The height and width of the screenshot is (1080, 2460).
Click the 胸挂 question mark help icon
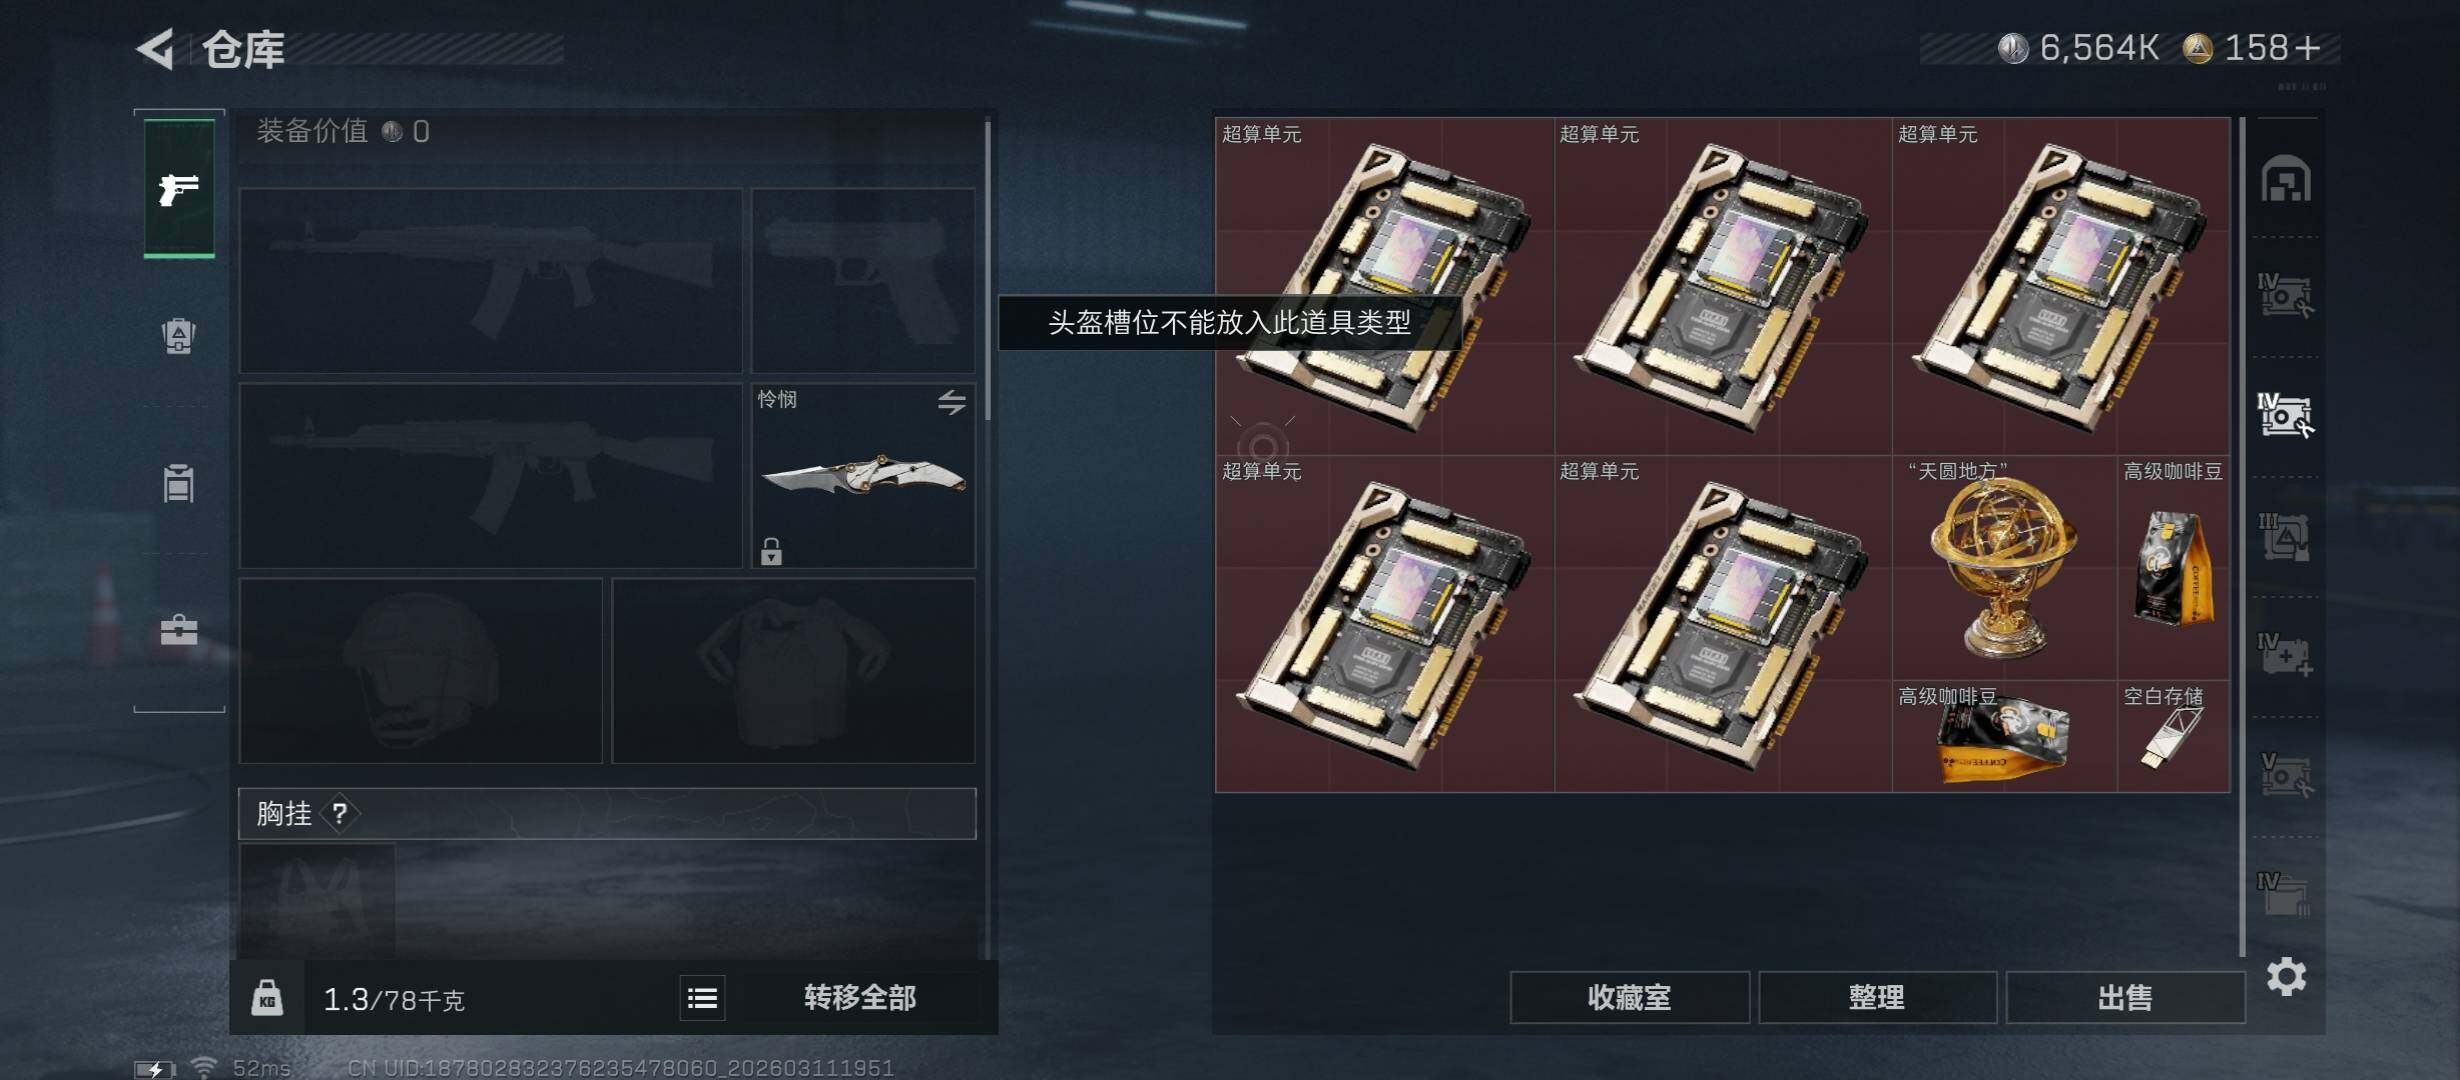[340, 813]
